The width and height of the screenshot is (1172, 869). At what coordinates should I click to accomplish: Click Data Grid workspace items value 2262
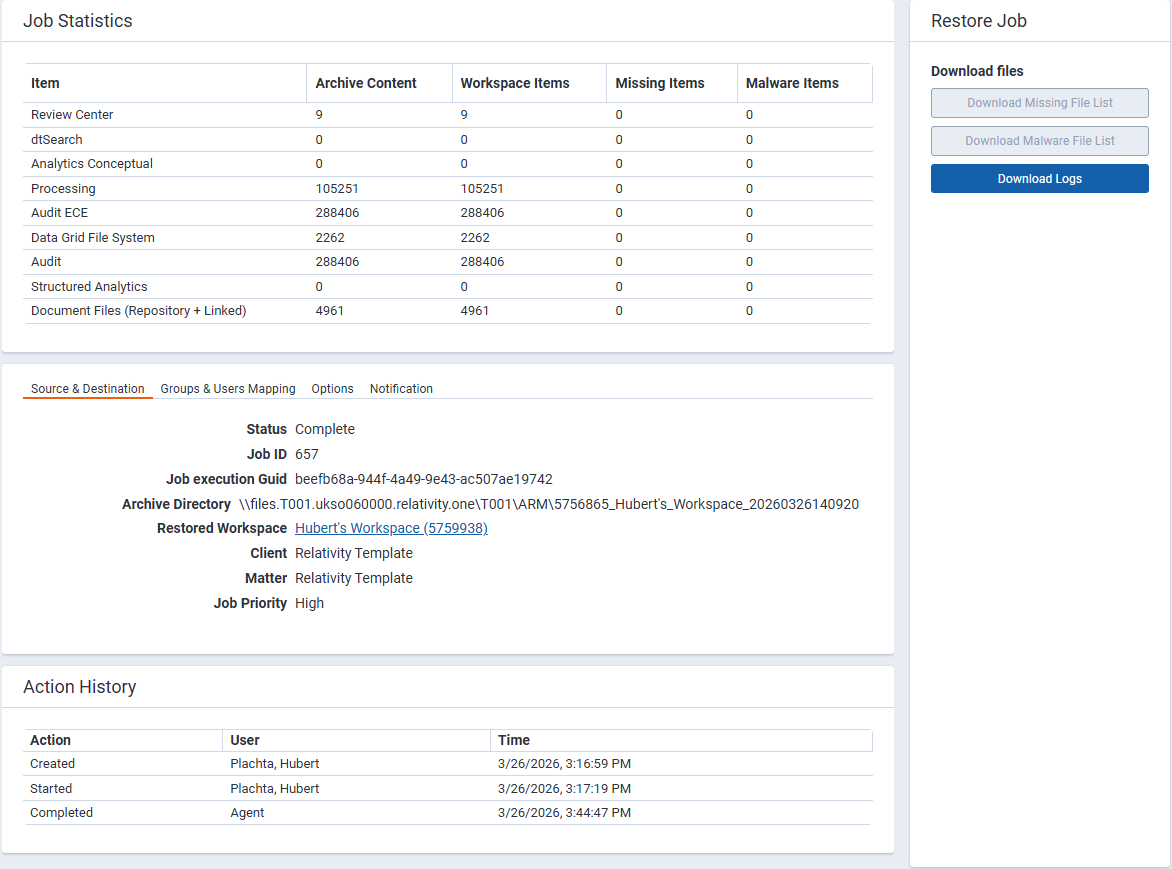pos(475,238)
